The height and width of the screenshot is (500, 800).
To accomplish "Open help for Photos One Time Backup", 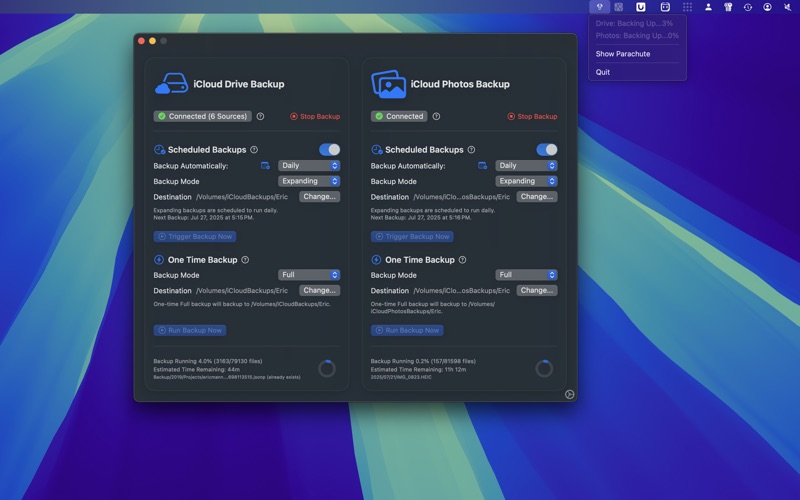I will 462,260.
